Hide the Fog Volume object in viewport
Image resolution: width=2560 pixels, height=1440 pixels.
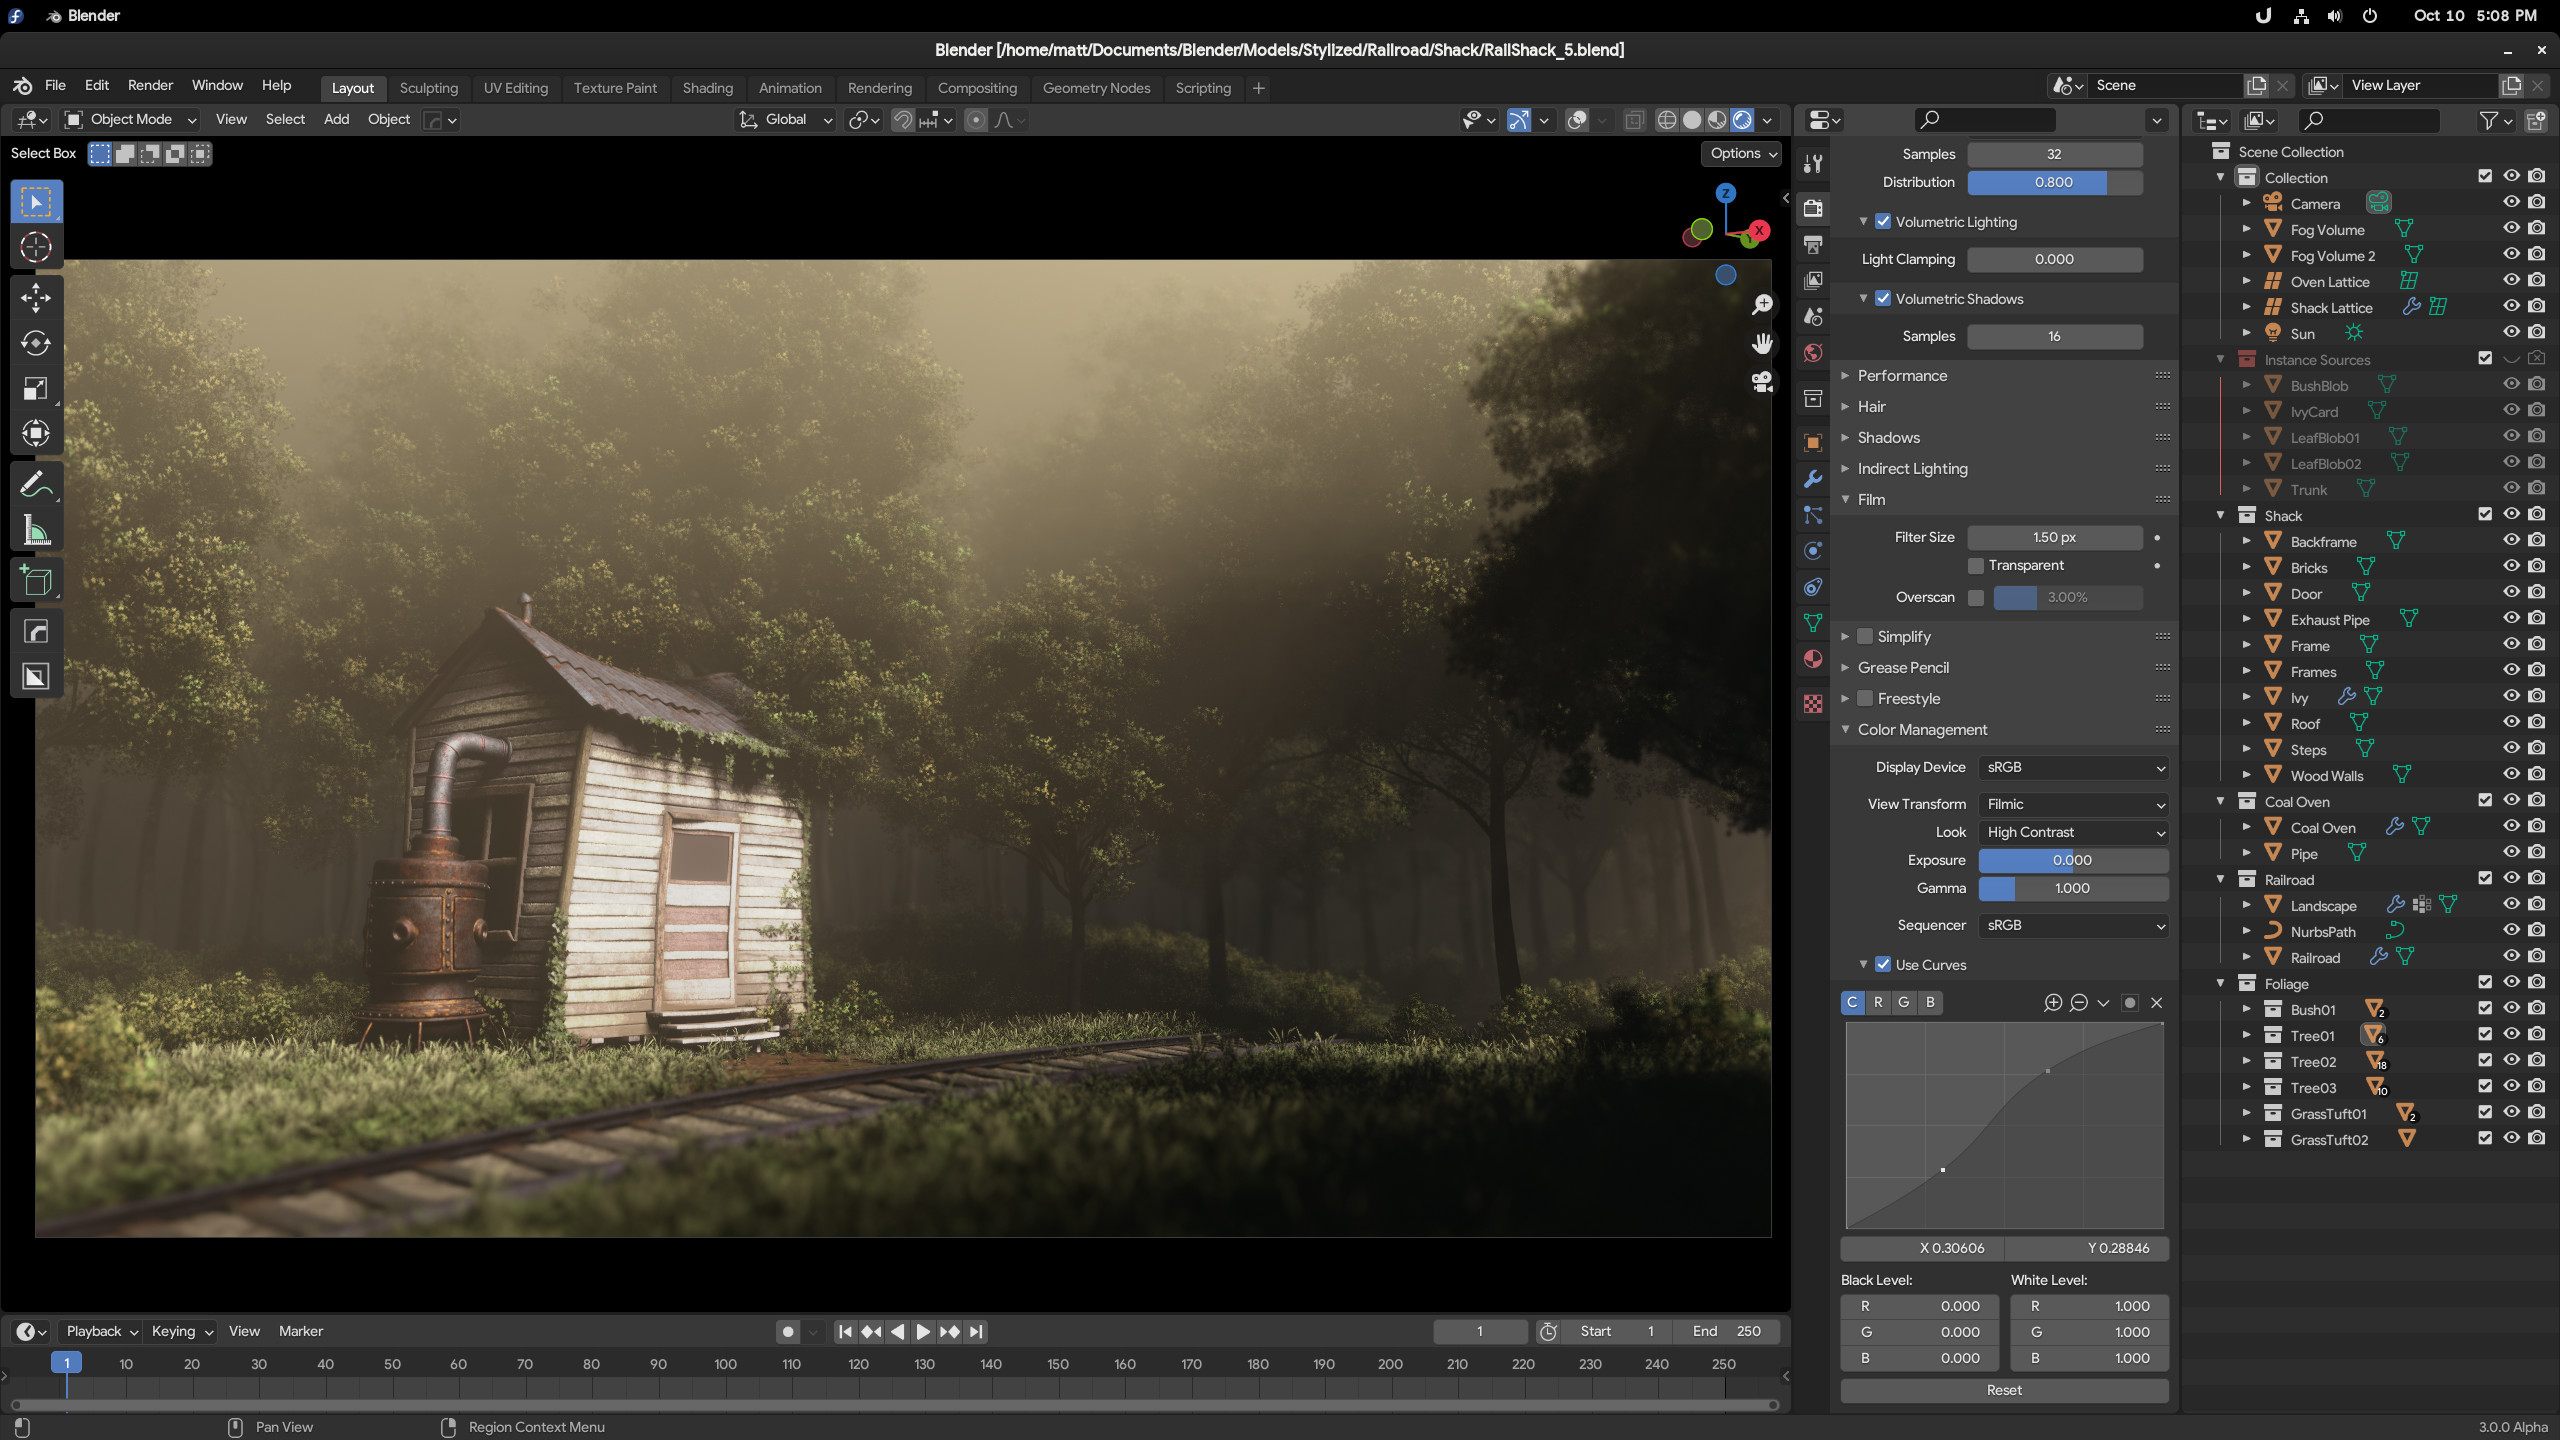(2511, 229)
